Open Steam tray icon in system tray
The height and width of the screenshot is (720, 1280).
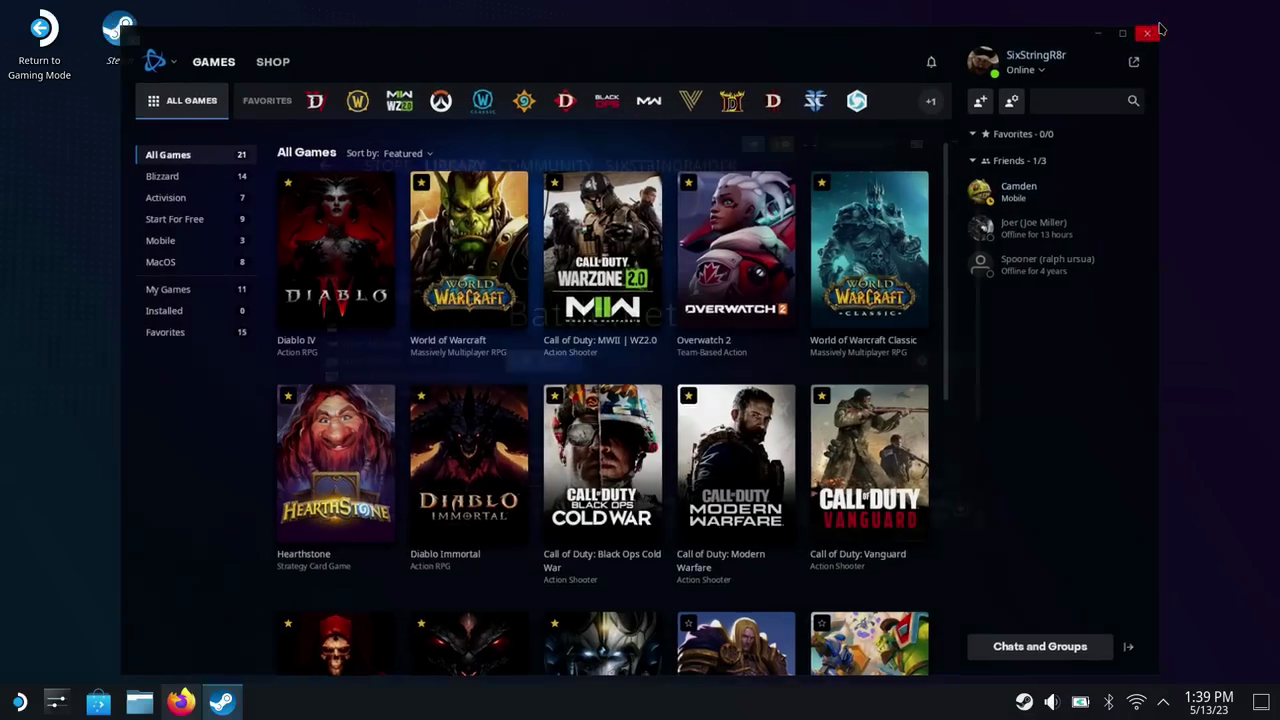click(1024, 702)
